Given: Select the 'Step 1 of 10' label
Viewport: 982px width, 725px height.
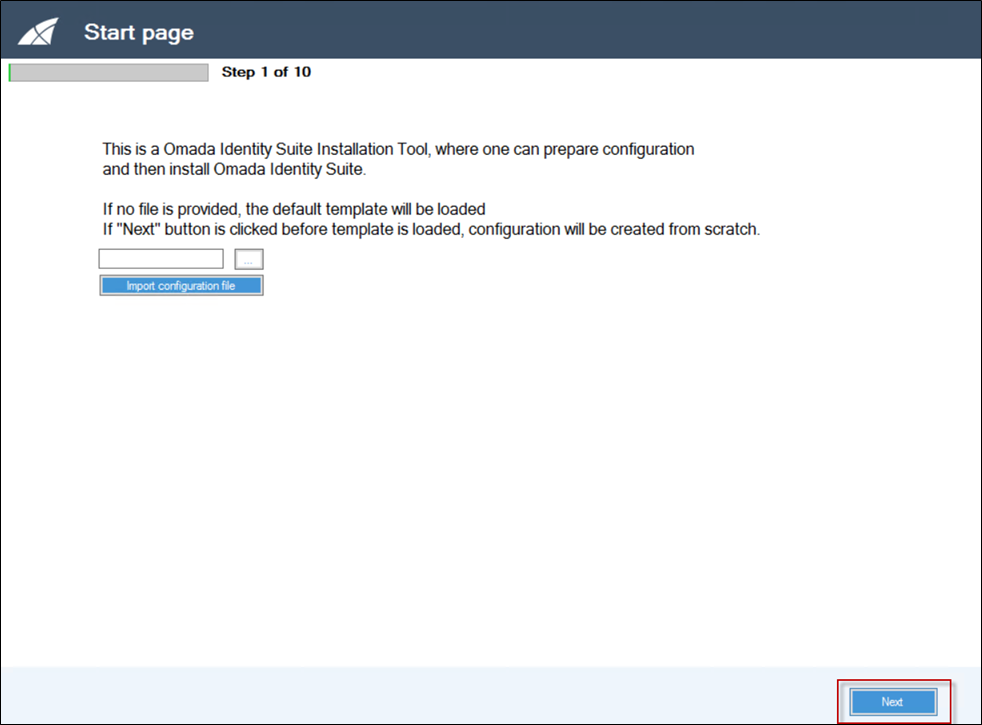Looking at the screenshot, I should 266,72.
